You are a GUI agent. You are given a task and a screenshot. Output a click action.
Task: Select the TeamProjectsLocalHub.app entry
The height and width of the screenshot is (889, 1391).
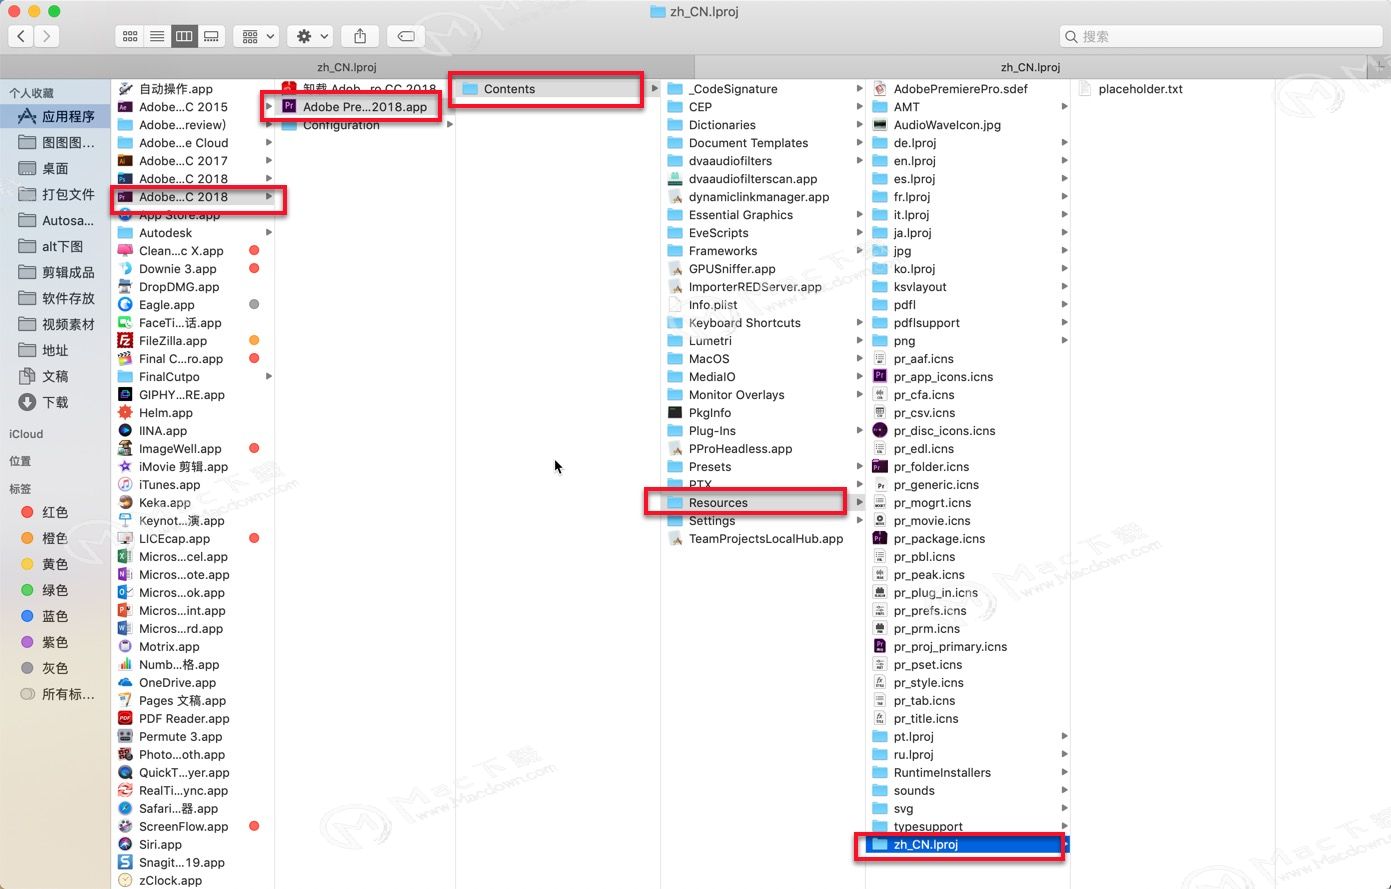click(x=766, y=539)
